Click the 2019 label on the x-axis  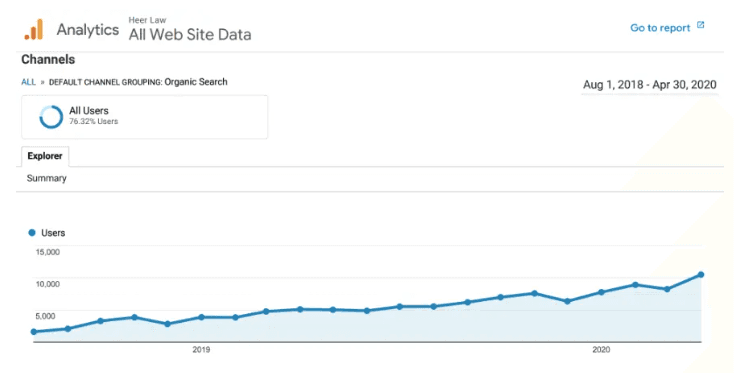coord(201,350)
